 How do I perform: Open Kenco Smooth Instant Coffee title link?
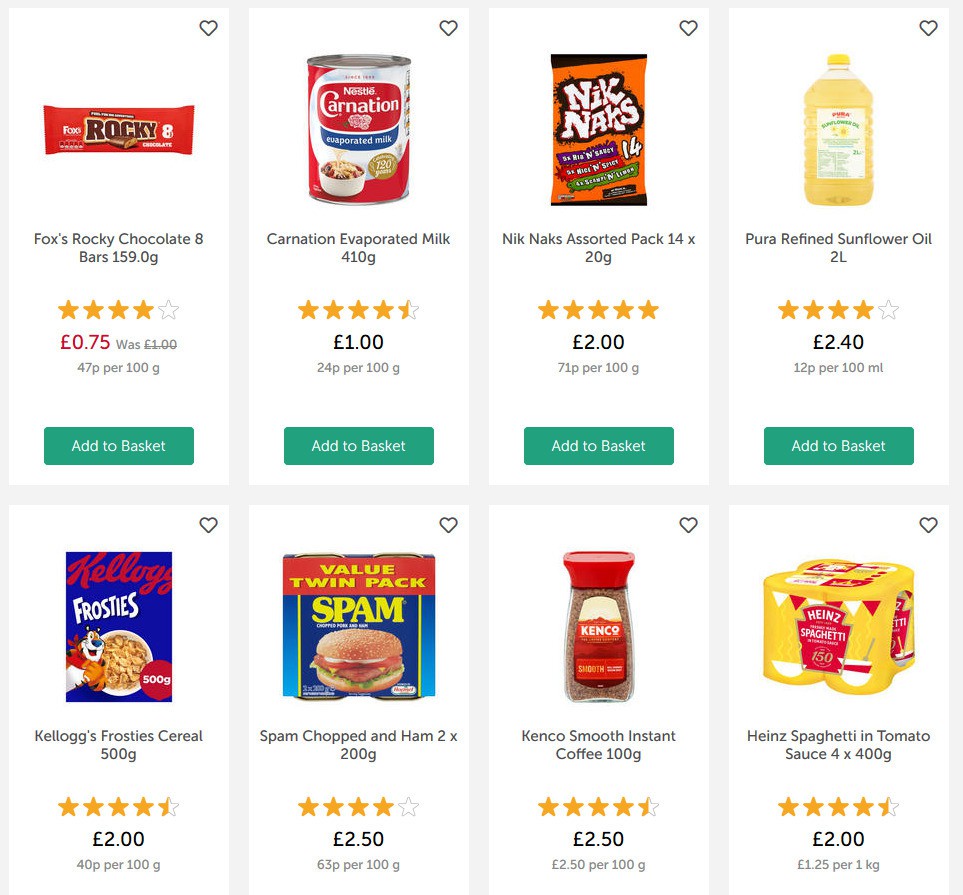pos(599,745)
